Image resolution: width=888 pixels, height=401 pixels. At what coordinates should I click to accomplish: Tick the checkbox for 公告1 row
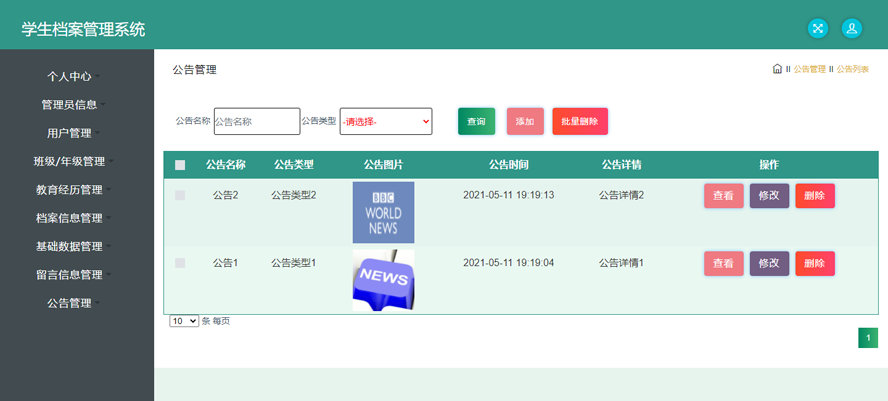pos(180,263)
